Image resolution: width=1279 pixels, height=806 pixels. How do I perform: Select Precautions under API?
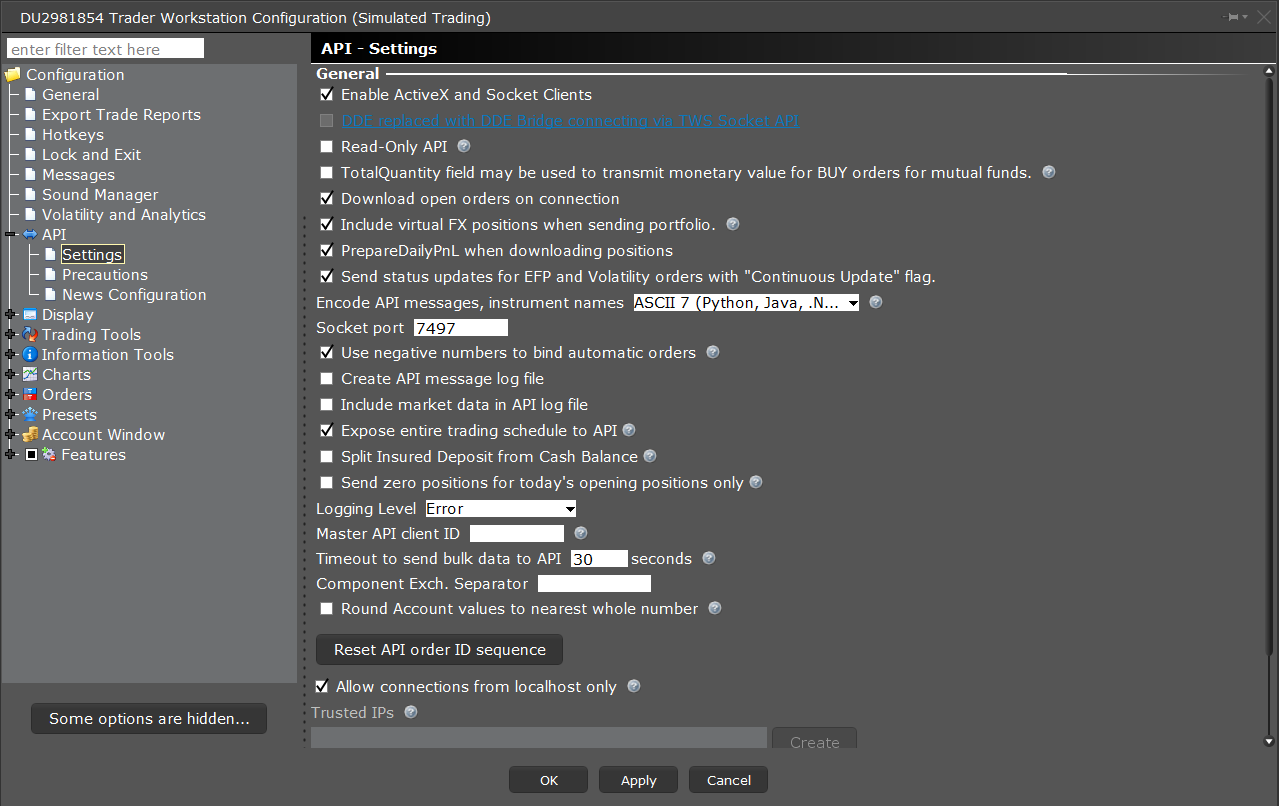tap(105, 275)
